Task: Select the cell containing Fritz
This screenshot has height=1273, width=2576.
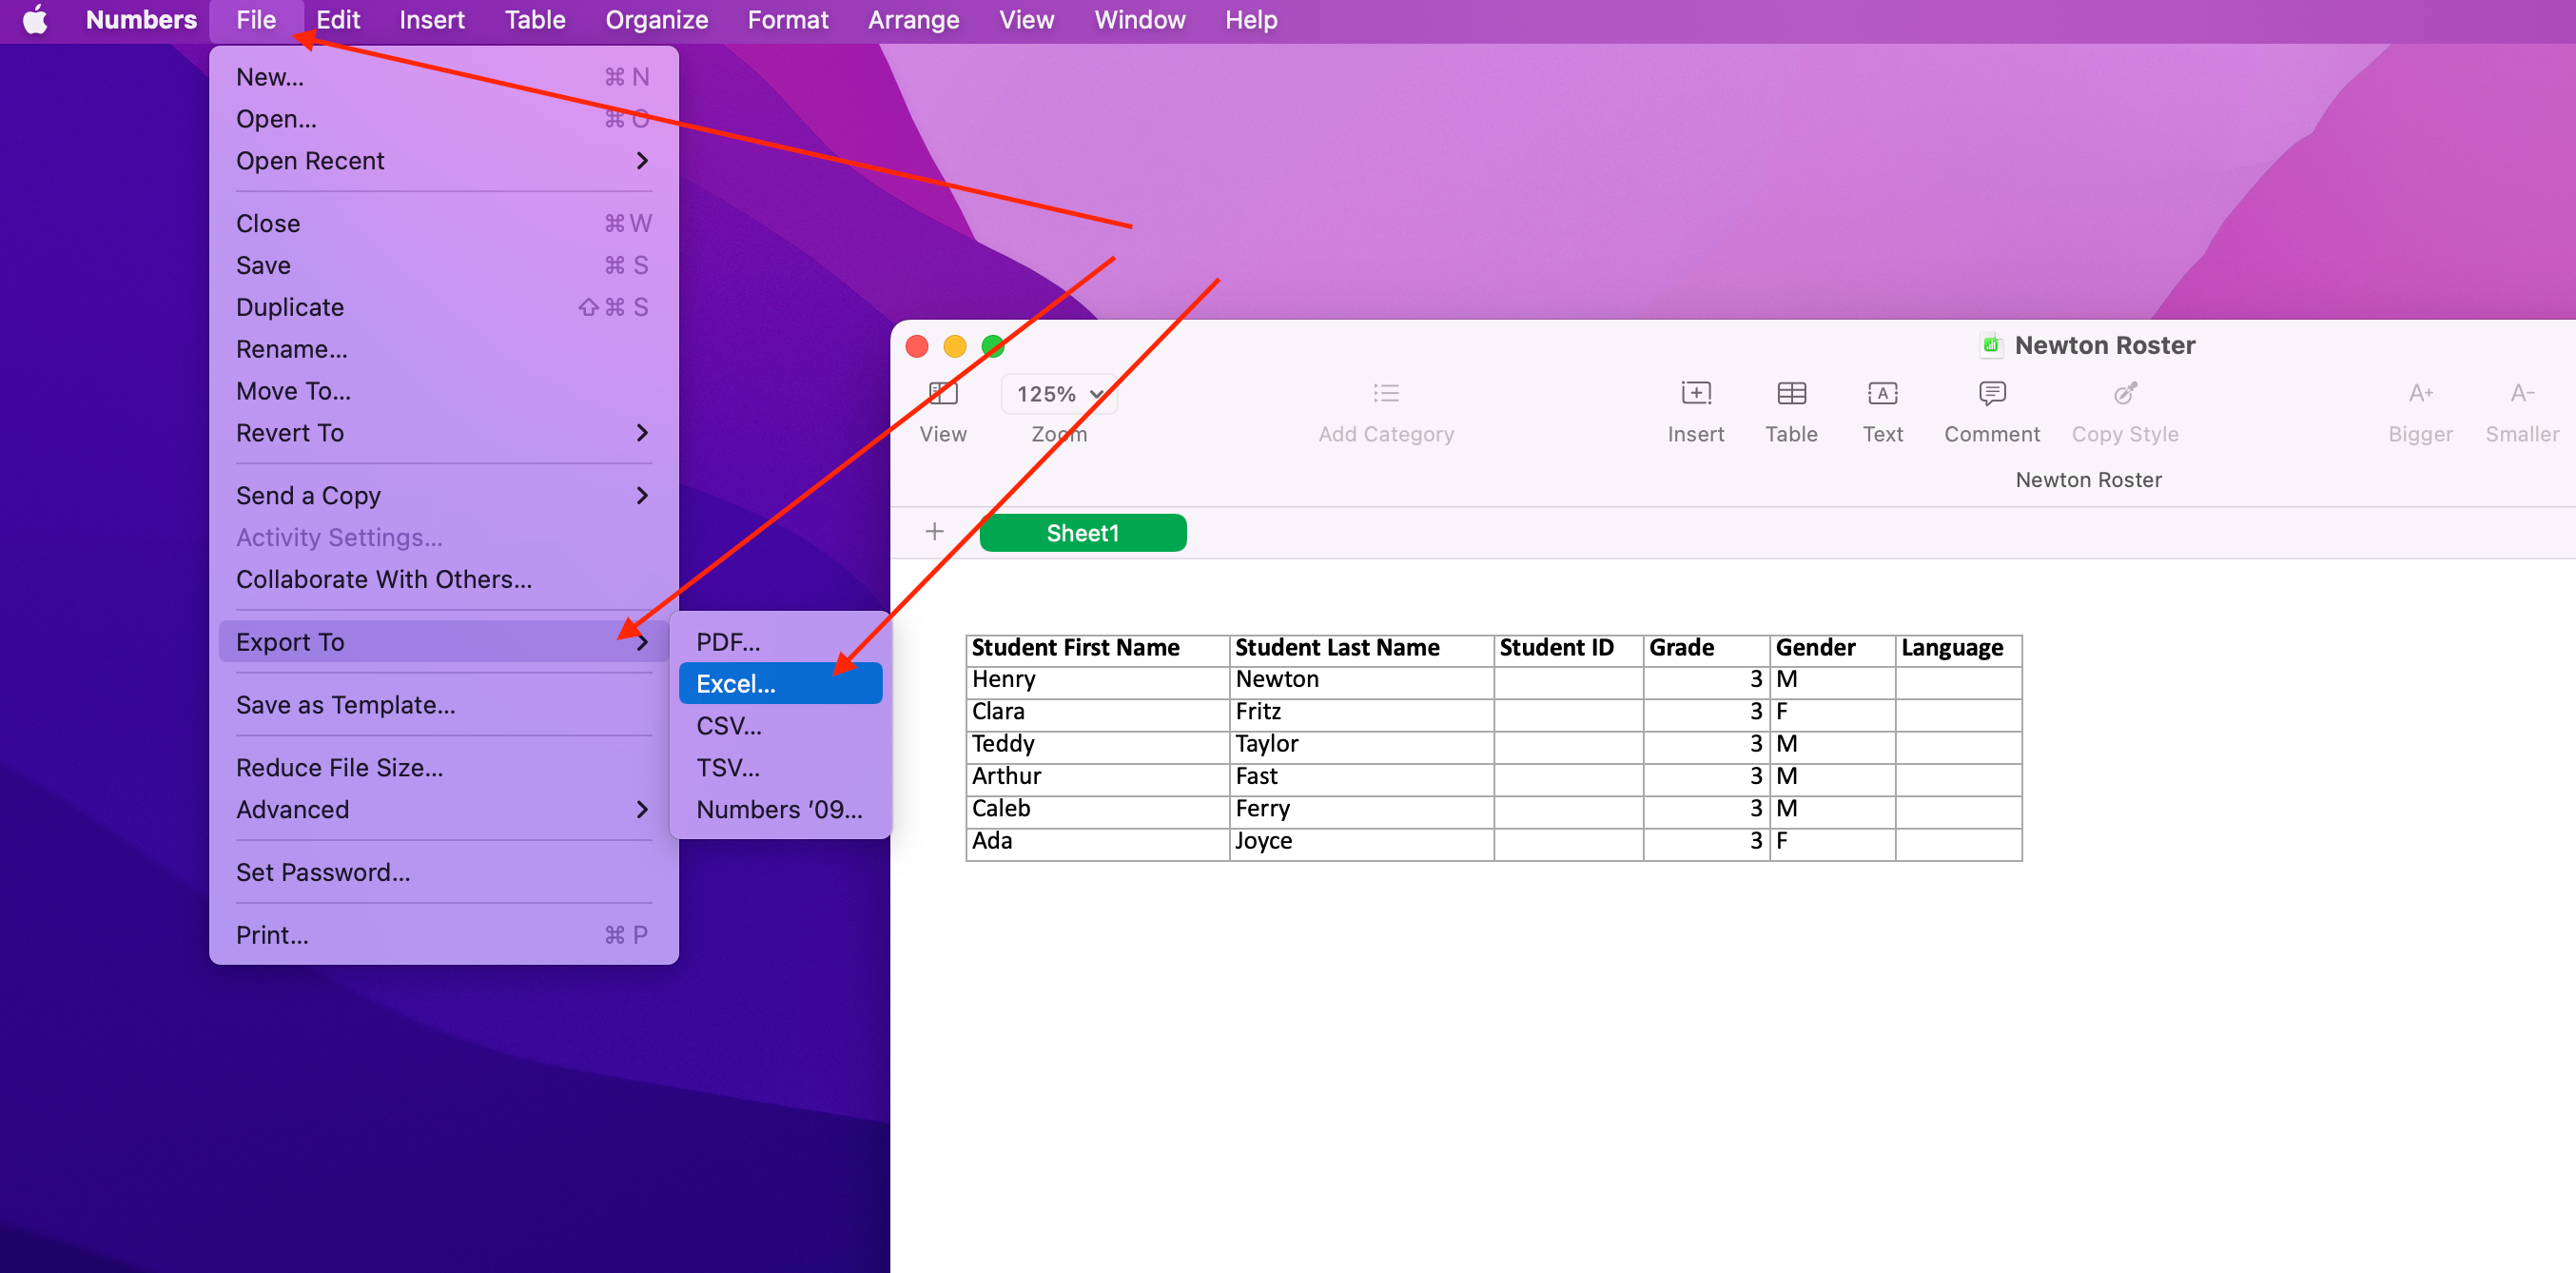Action: point(1361,714)
